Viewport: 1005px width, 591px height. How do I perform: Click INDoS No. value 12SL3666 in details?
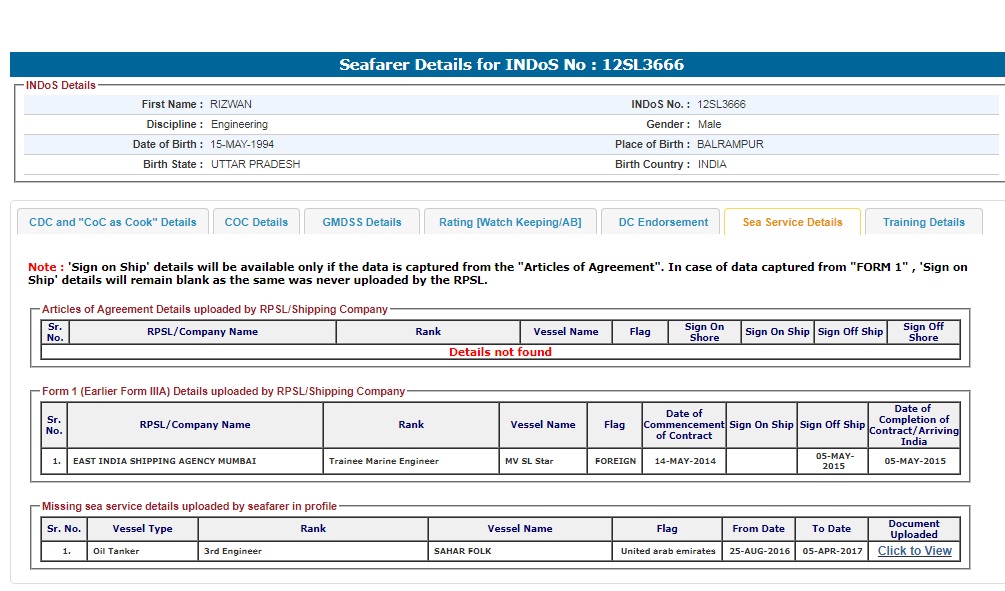pos(721,105)
